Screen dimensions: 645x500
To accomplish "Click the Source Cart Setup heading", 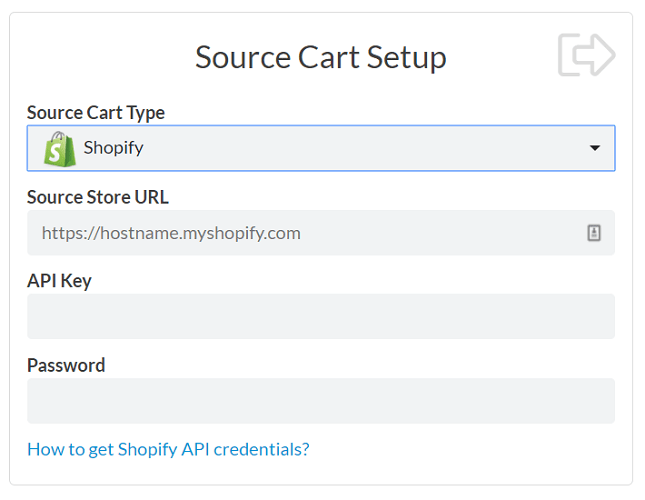I will tap(320, 56).
